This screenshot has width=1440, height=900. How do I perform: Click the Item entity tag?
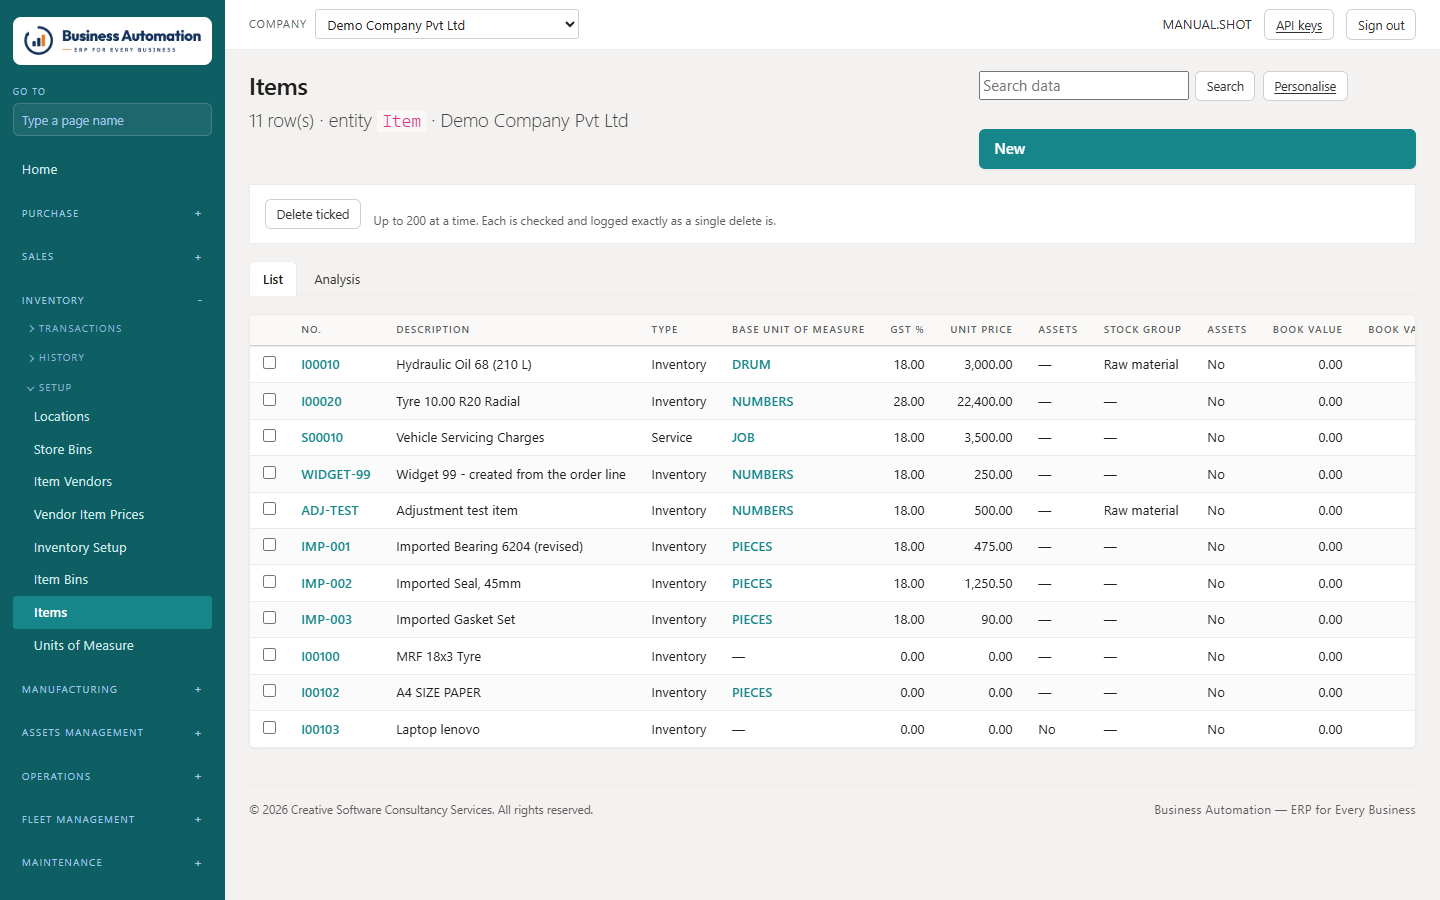(x=402, y=121)
